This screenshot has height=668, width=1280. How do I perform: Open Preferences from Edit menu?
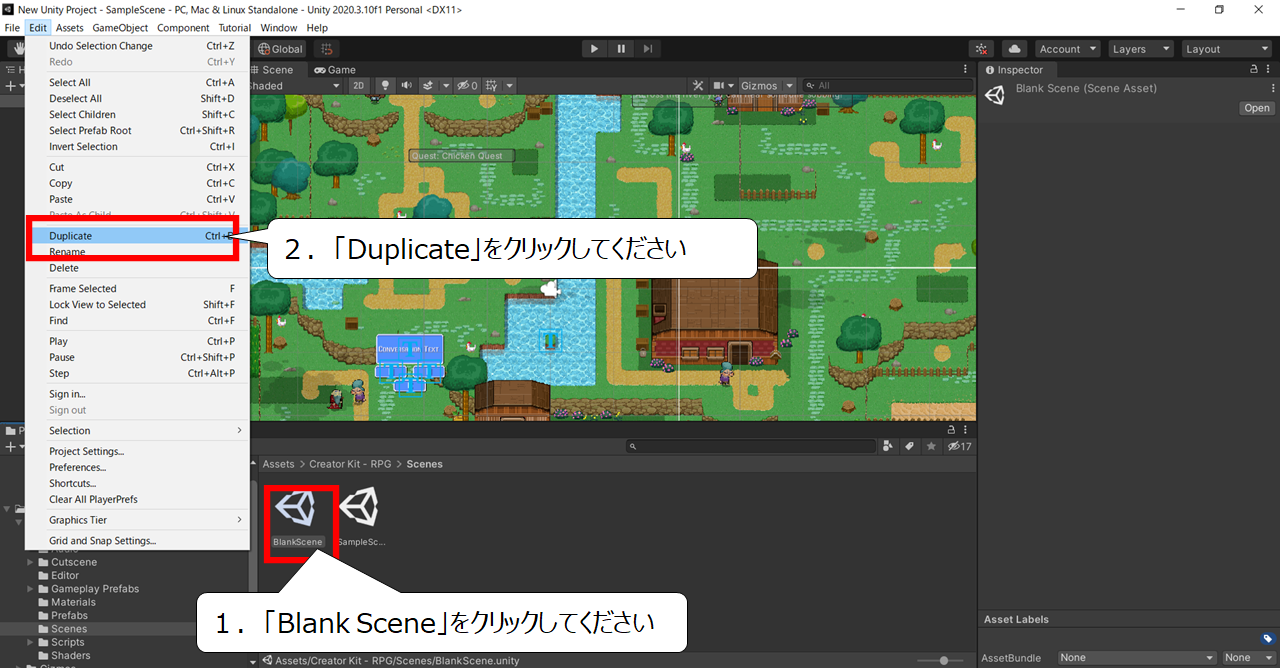coord(137,468)
